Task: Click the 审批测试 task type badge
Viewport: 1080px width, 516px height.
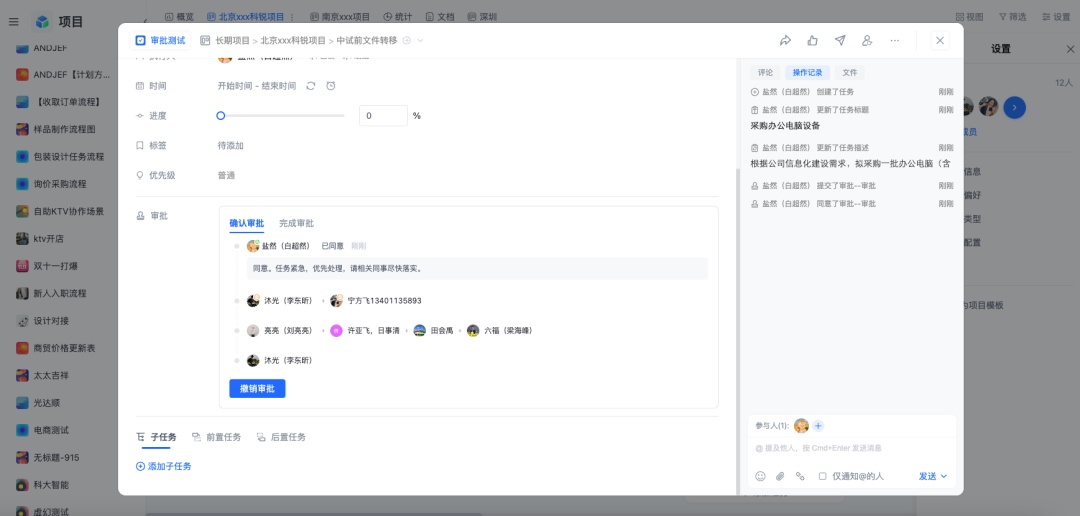Action: tap(161, 41)
